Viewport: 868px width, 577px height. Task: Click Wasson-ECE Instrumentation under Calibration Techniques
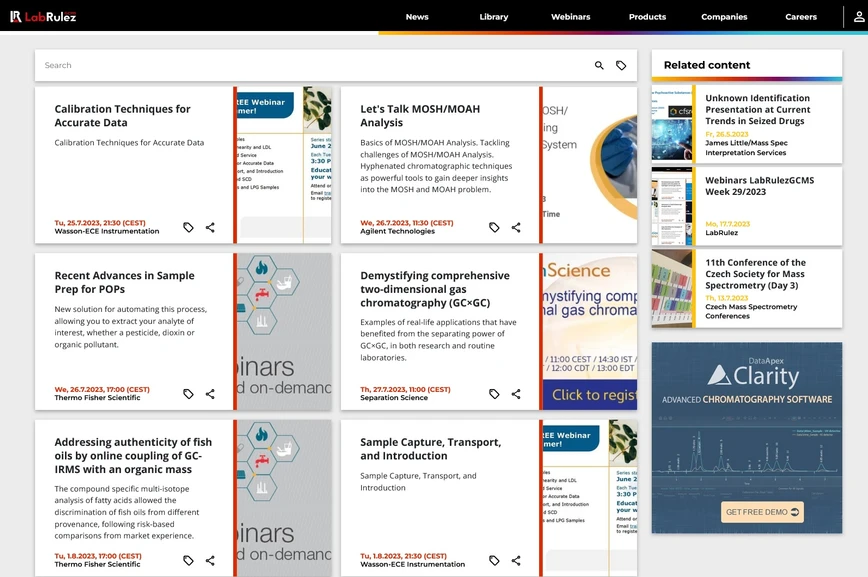107,231
